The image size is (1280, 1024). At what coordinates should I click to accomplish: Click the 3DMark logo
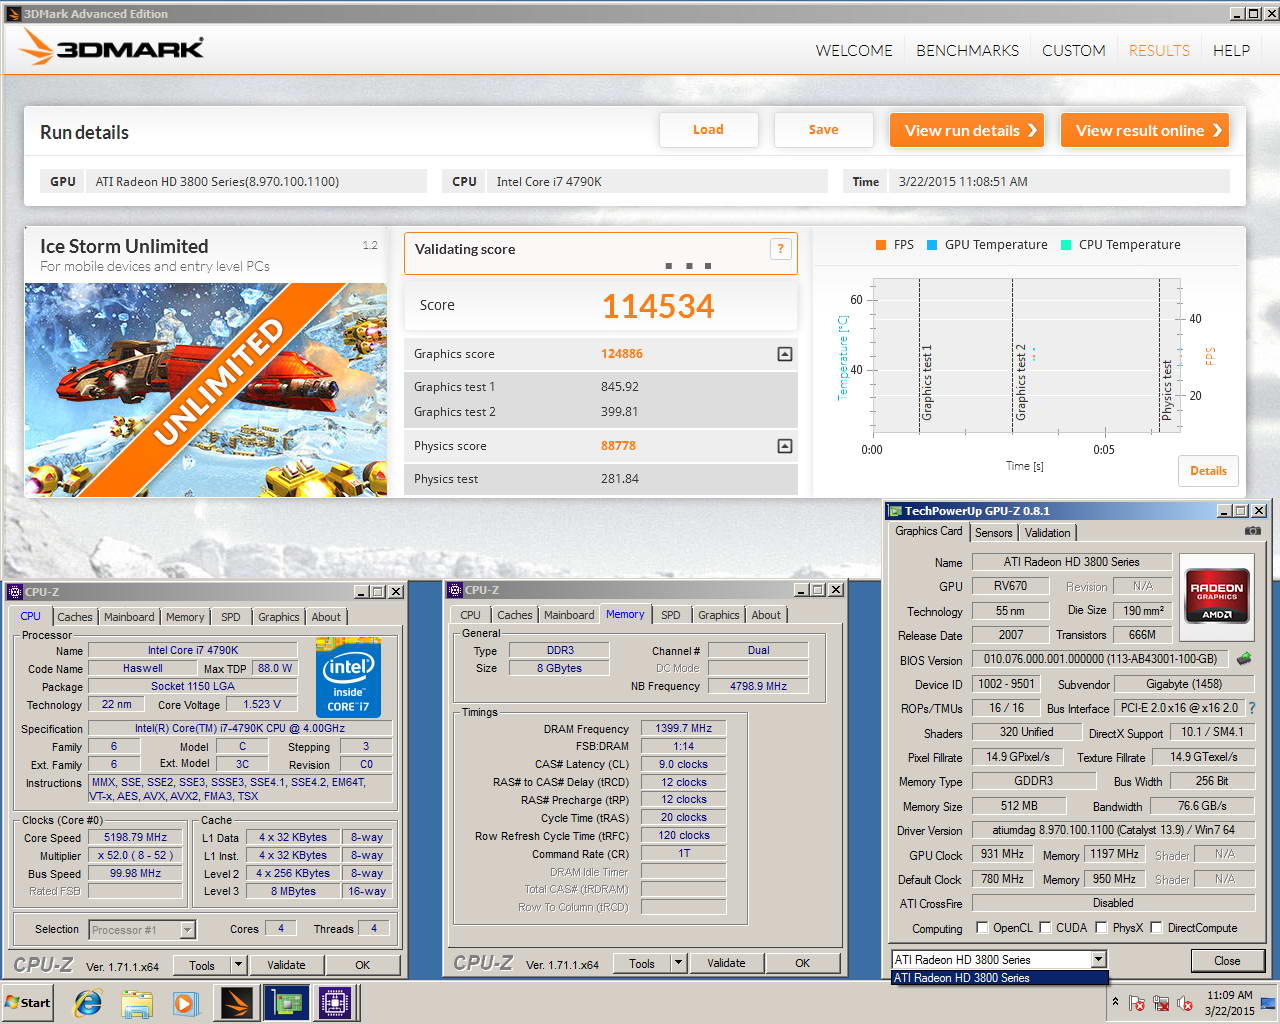click(112, 48)
